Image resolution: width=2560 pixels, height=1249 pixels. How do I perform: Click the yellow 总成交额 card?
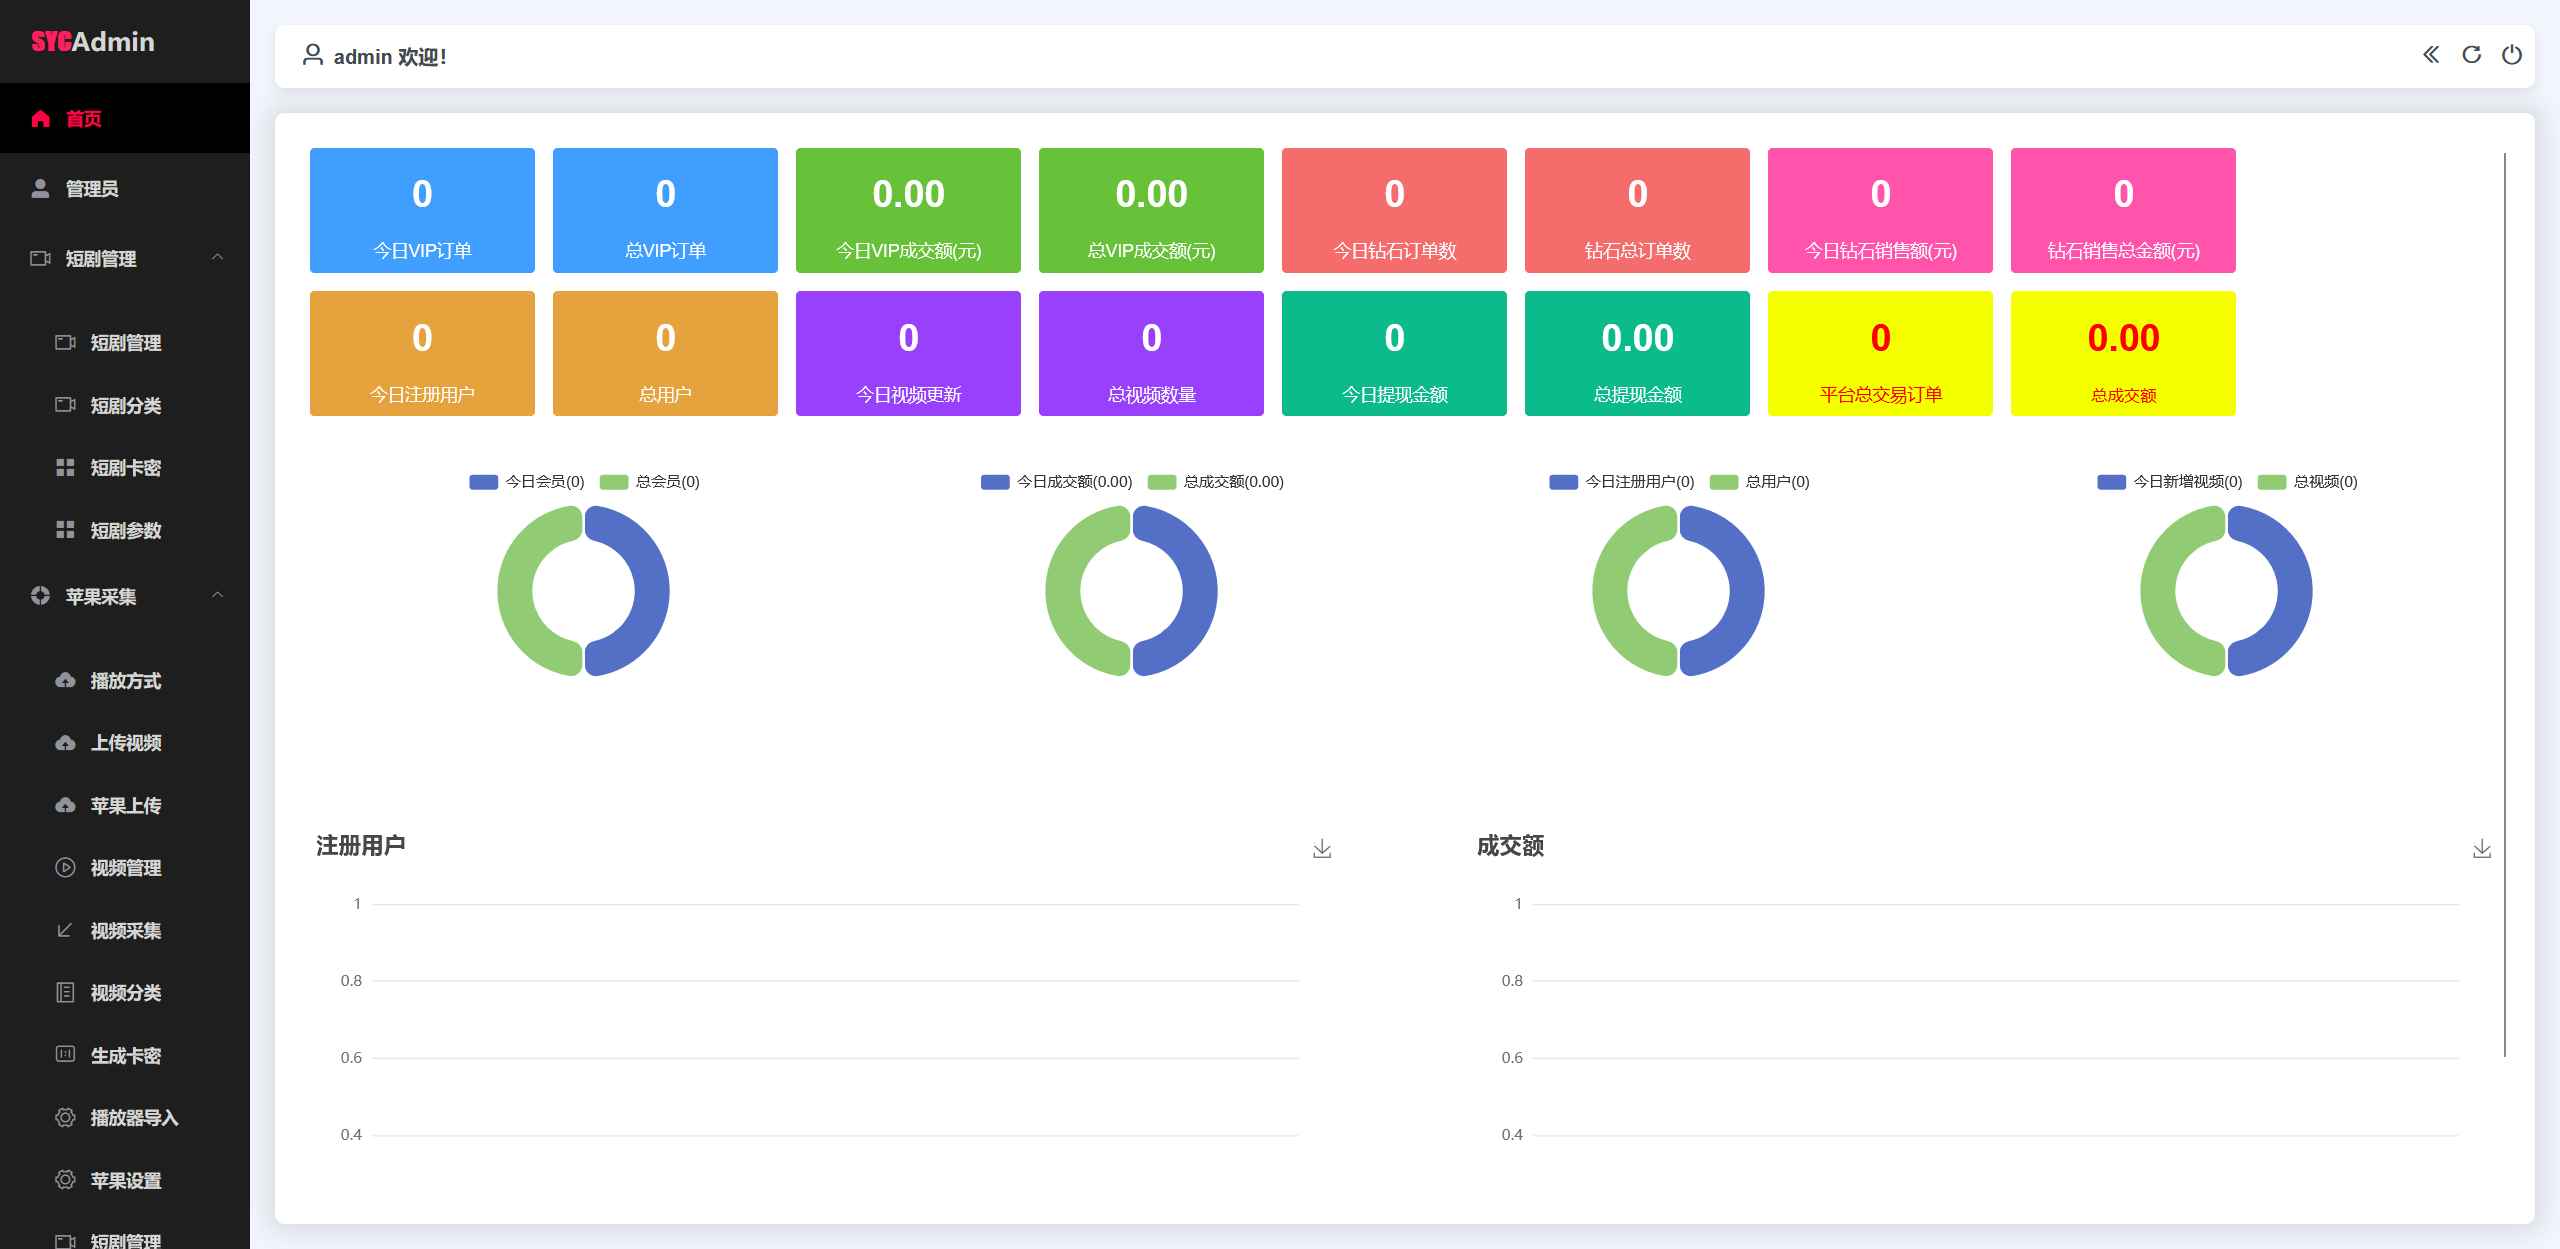point(2123,353)
